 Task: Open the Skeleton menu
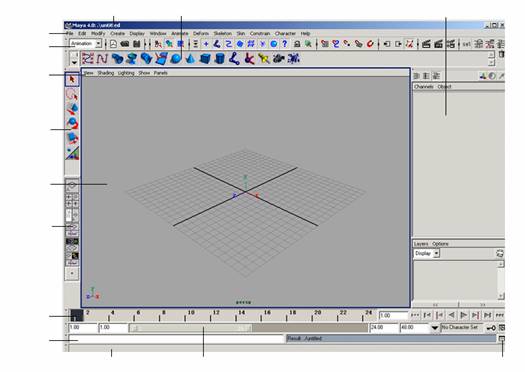222,33
